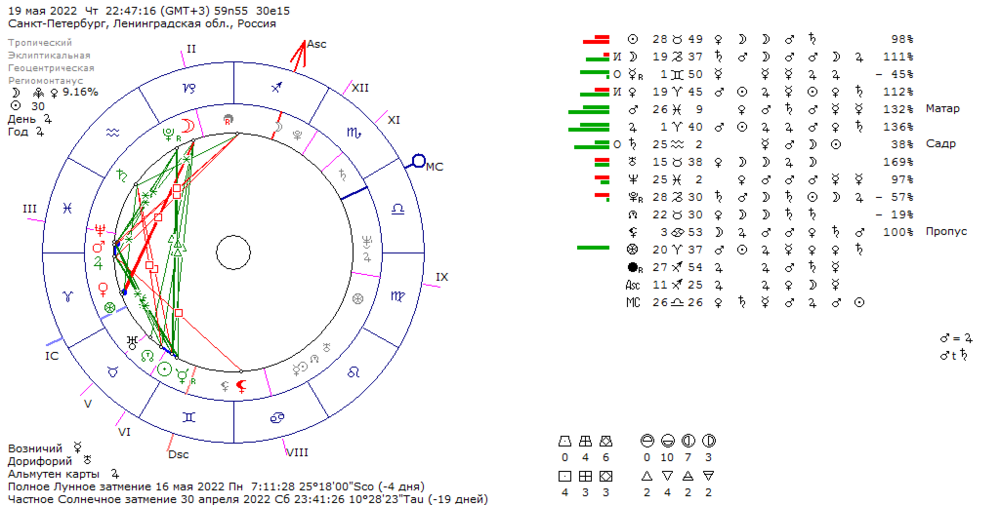Image resolution: width=1000 pixels, height=505 pixels.
Task: Select the red Black Moon Lilith crescent in the wheel
Action: pyautogui.click(x=241, y=386)
